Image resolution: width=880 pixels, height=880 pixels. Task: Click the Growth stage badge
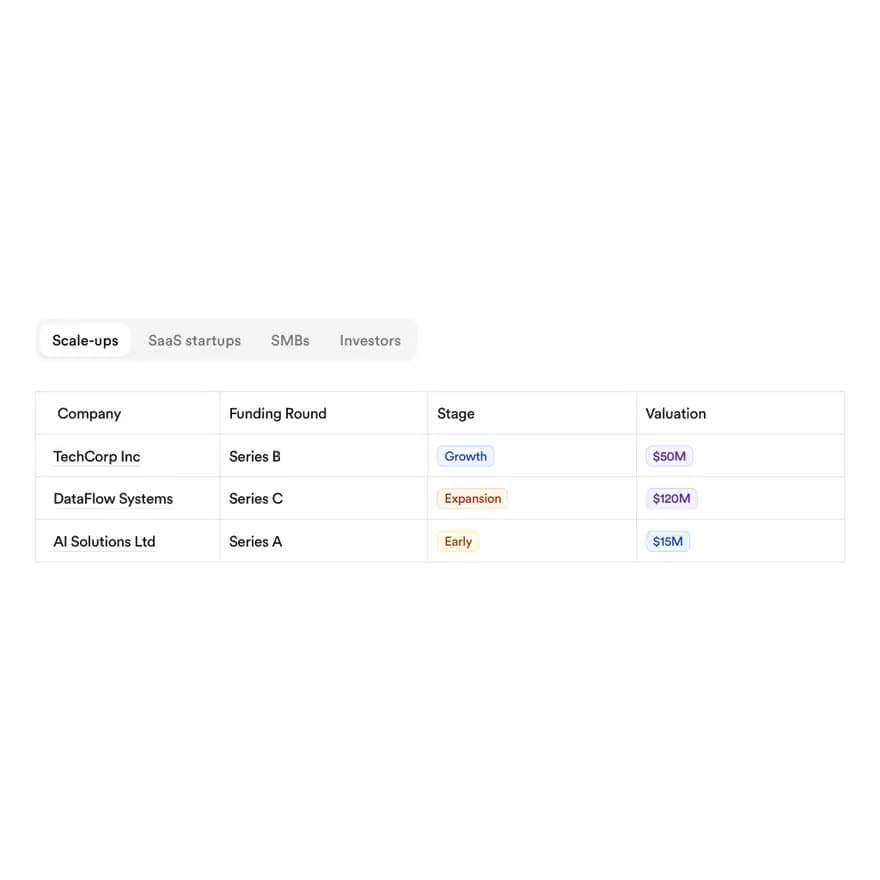pyautogui.click(x=465, y=456)
